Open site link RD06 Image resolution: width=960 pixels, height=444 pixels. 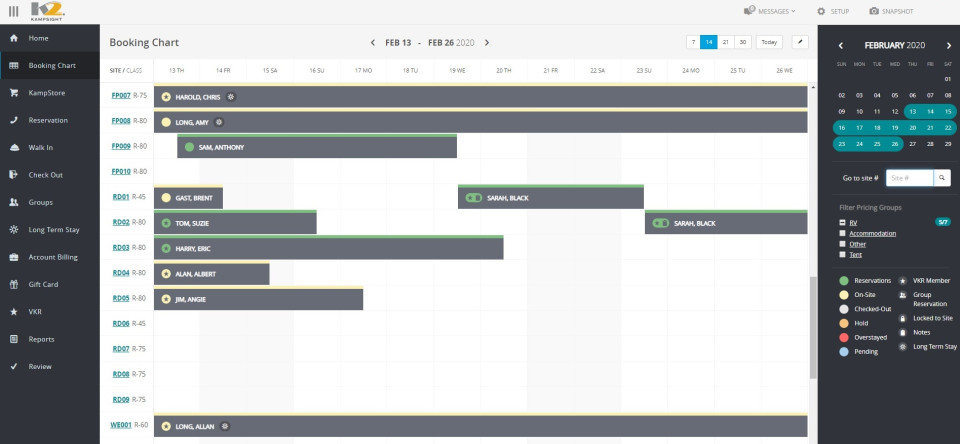tap(121, 323)
